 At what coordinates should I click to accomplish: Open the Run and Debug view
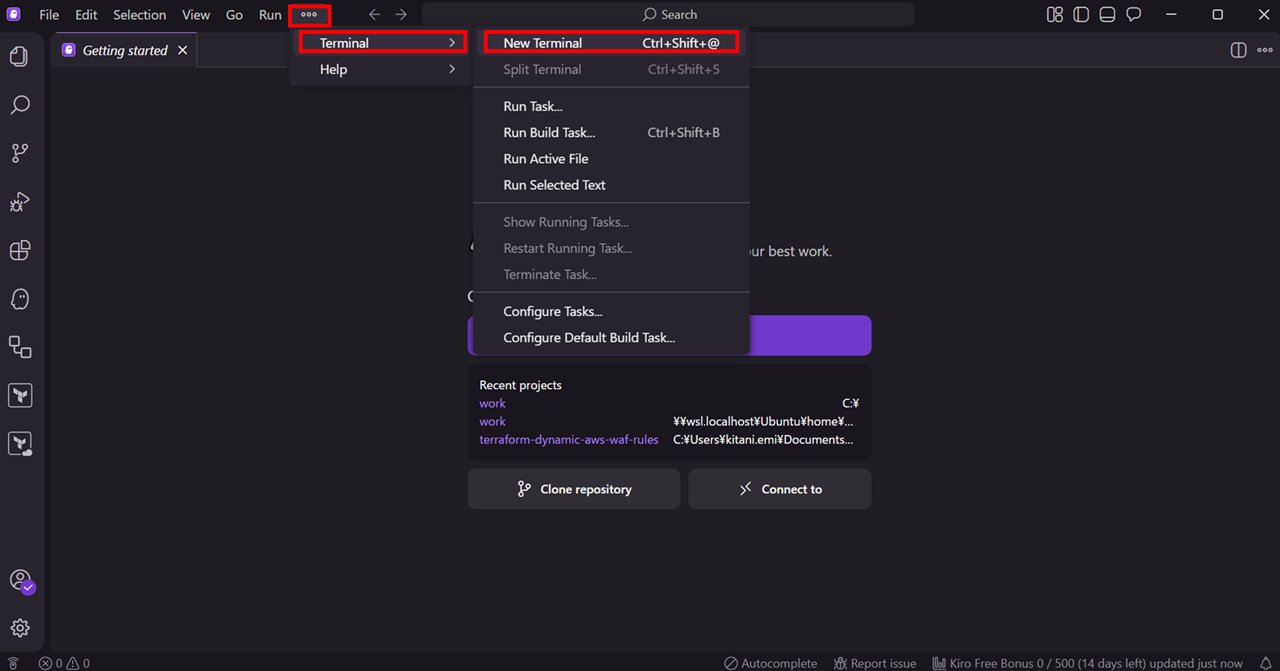click(19, 202)
